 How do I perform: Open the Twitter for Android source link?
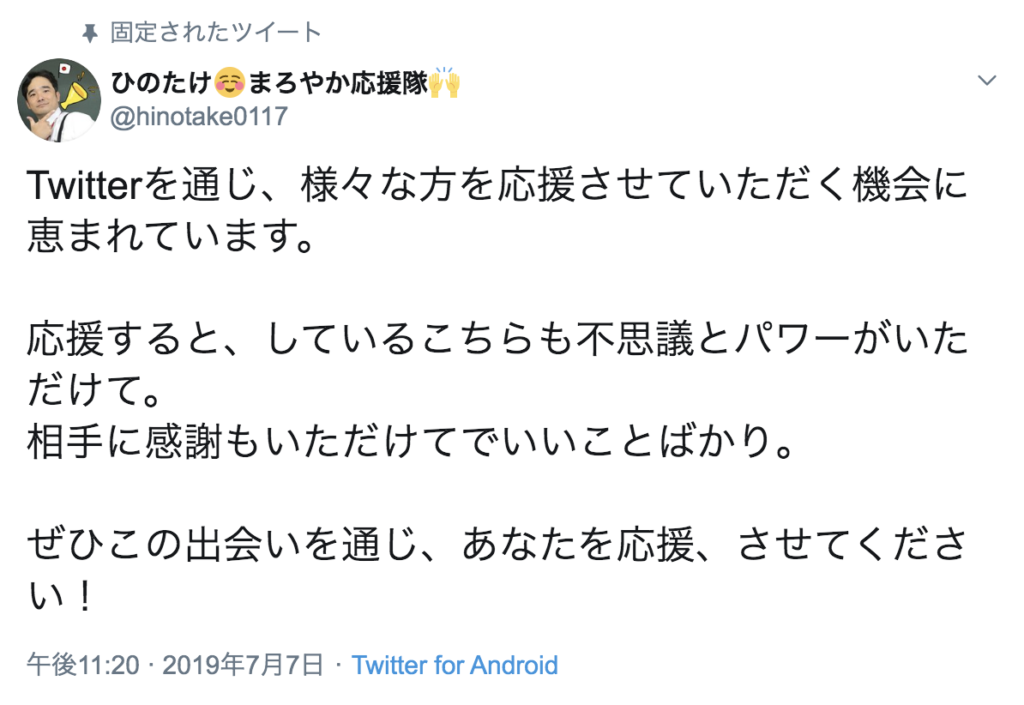pos(455,665)
